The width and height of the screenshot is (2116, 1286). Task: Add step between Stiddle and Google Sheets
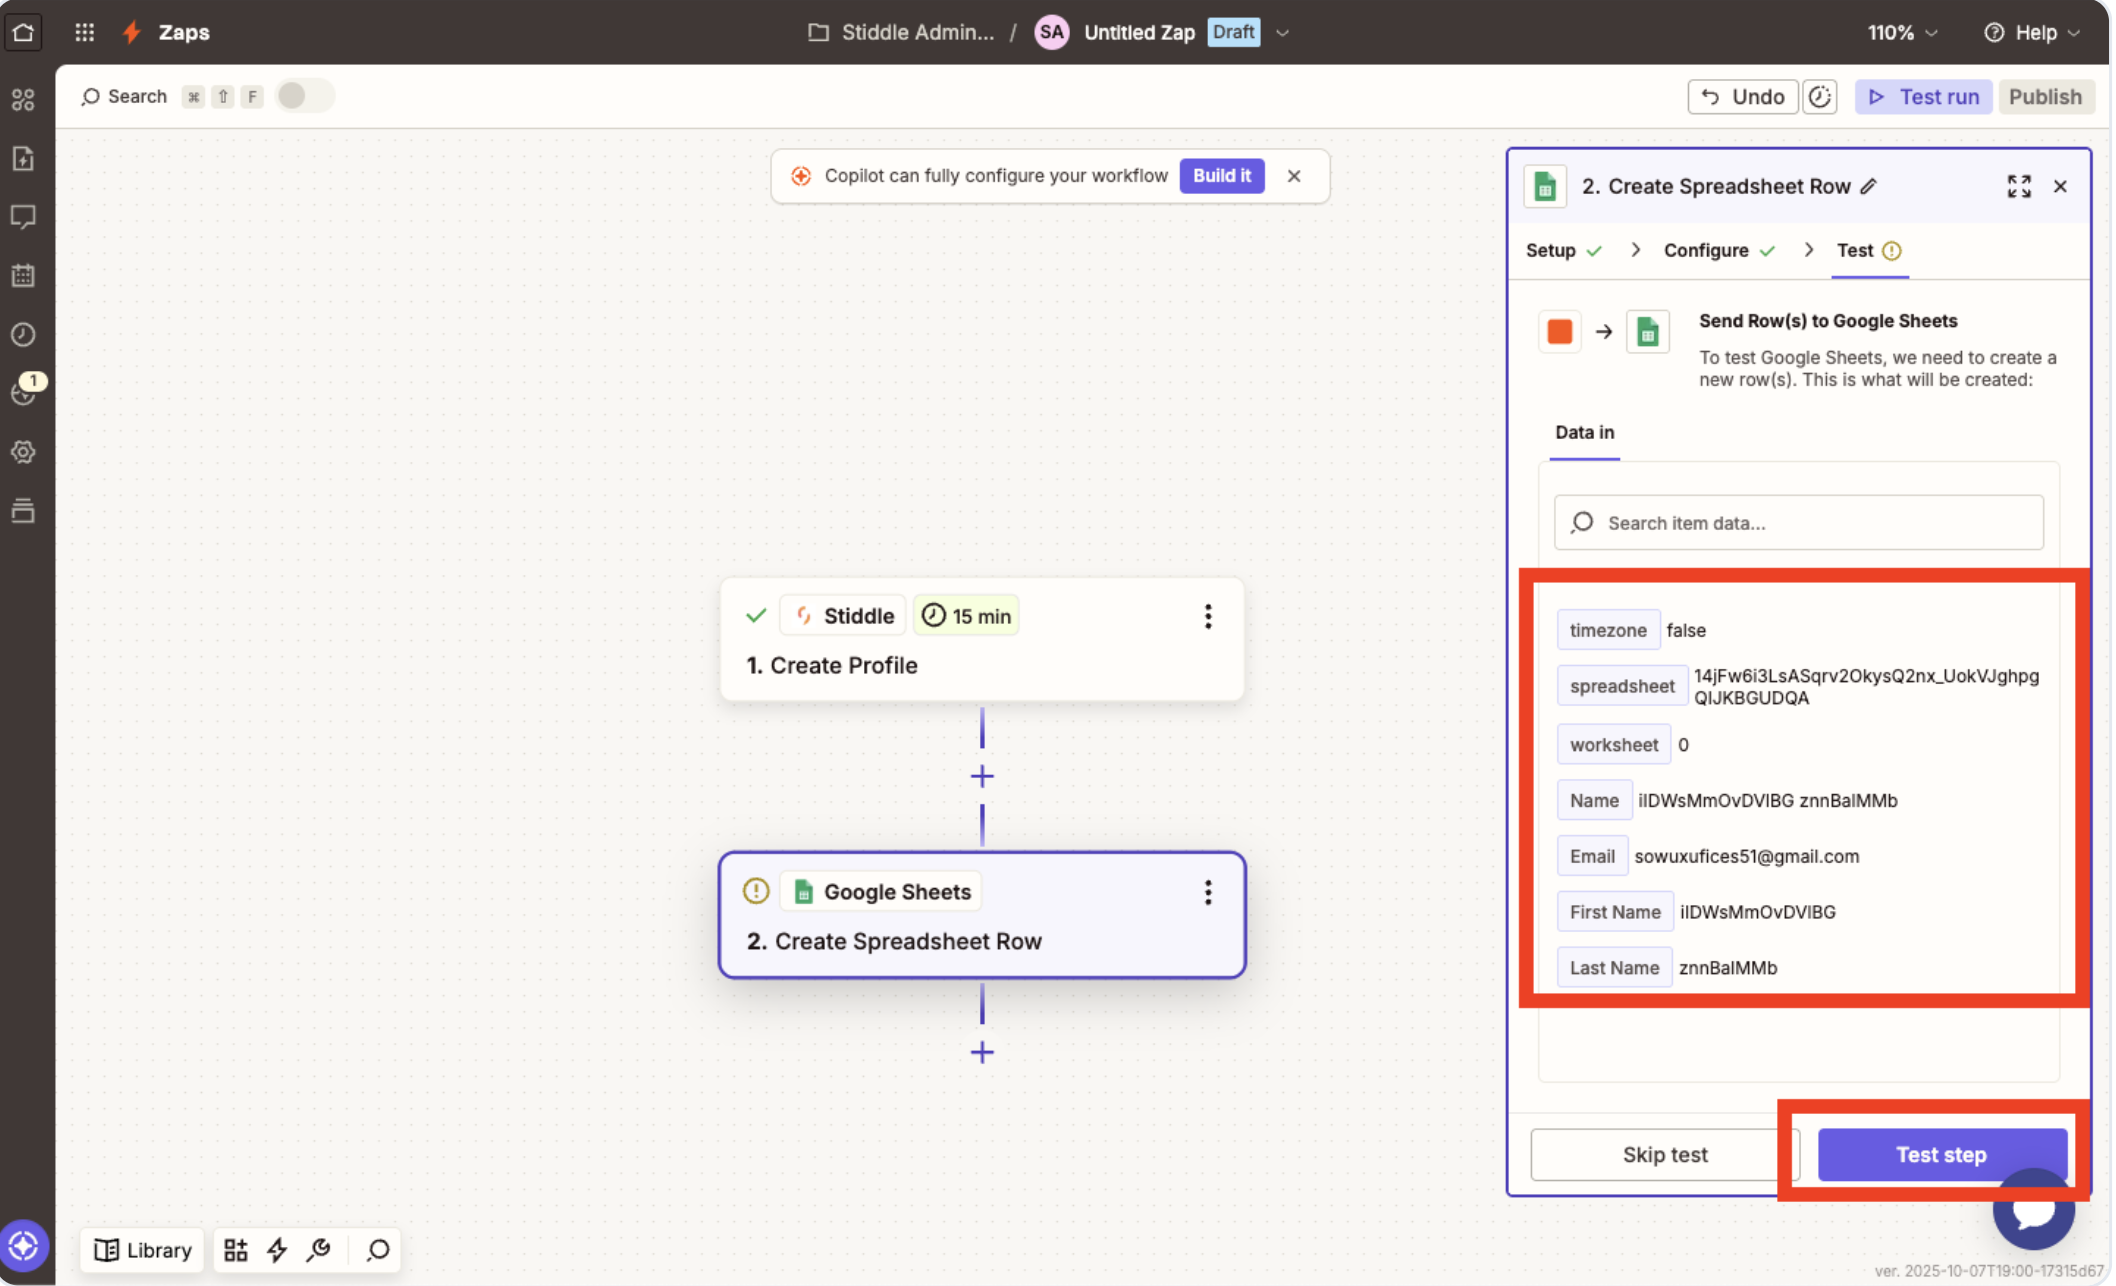coord(982,776)
